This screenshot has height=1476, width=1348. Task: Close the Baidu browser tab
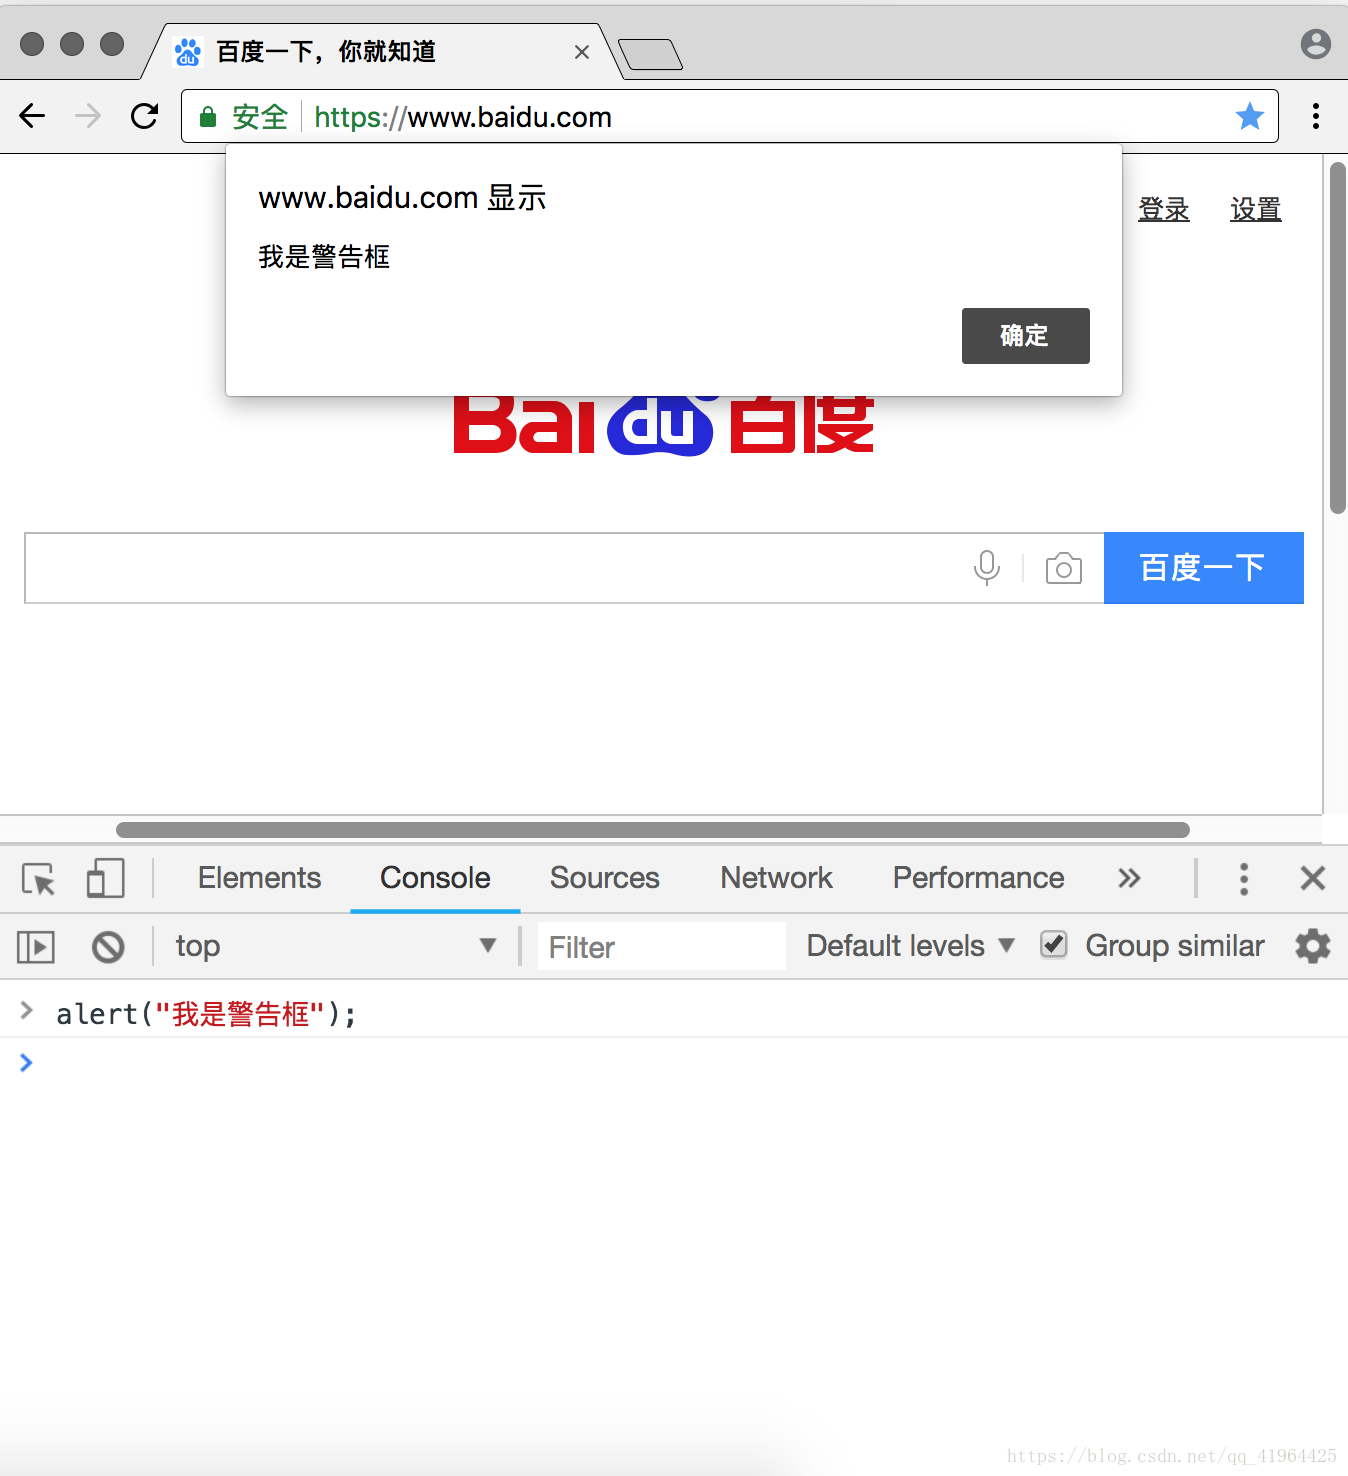point(581,52)
